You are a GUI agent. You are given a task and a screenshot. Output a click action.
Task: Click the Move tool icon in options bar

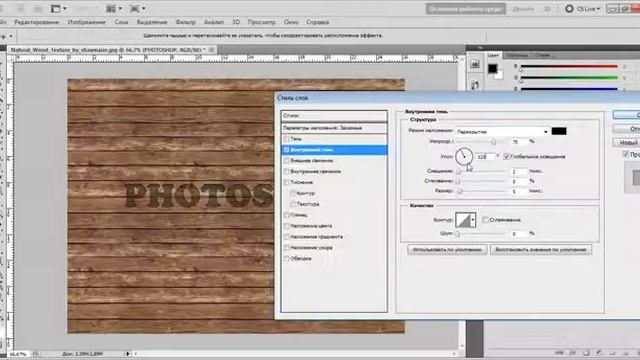click(x=3, y=36)
